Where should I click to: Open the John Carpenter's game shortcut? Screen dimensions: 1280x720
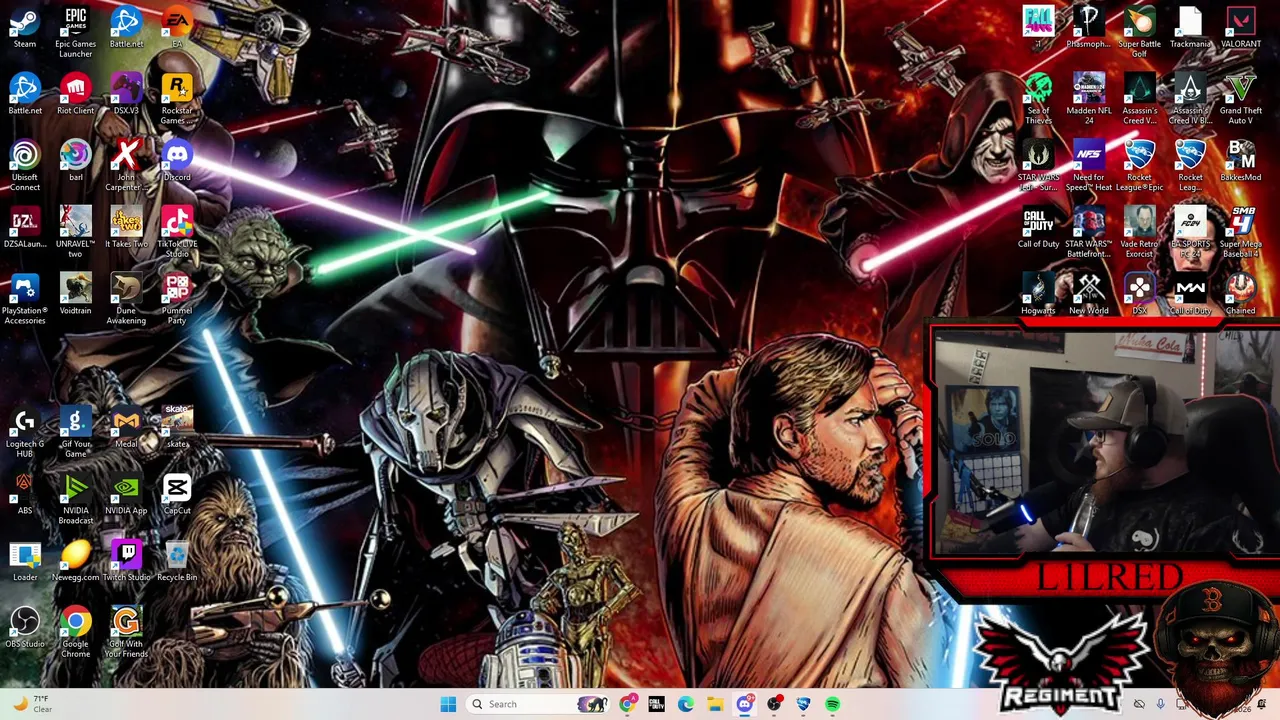pos(126,166)
